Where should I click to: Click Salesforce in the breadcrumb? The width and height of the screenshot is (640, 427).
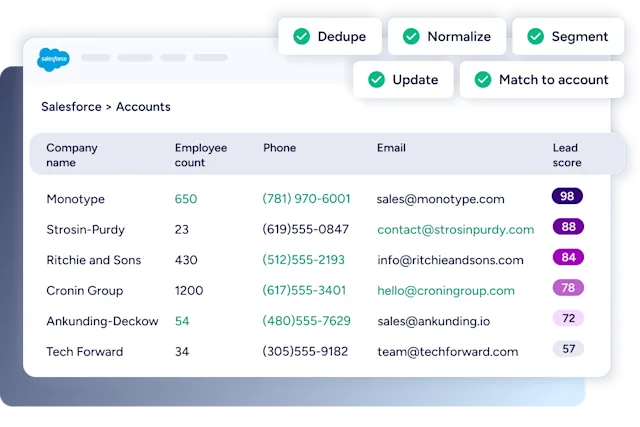coord(71,107)
